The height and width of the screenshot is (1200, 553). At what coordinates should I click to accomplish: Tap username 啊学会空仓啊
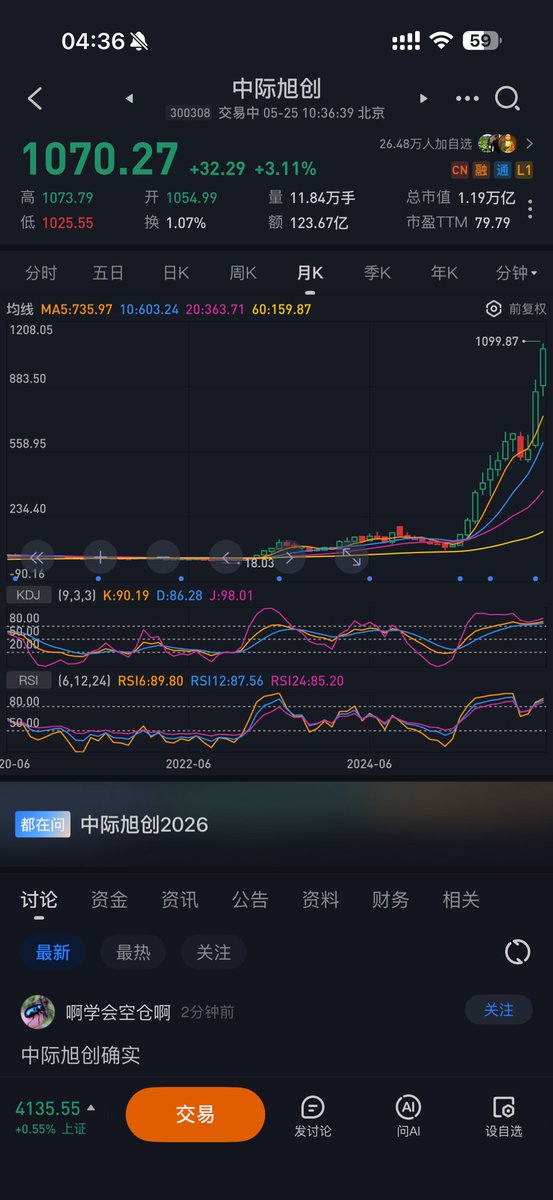(x=118, y=1011)
